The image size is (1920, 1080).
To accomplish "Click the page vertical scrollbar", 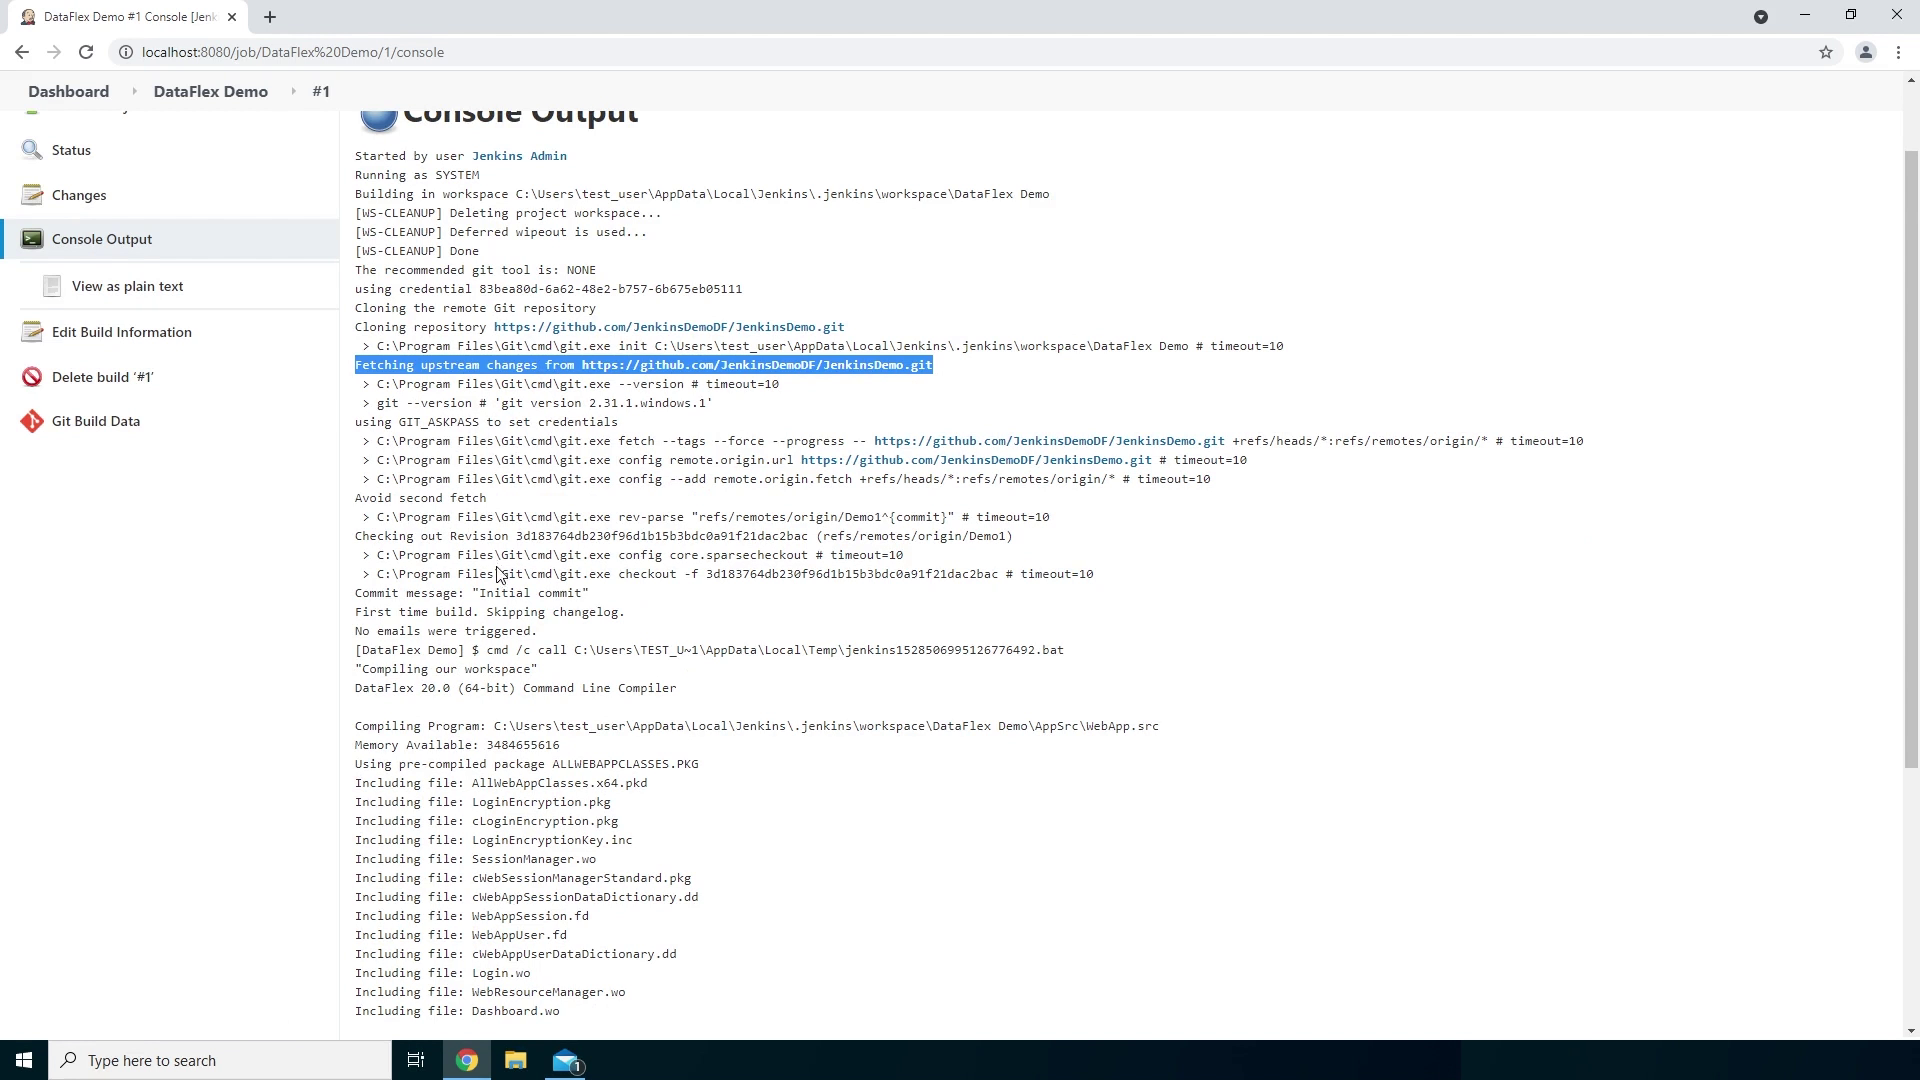I will pos(1911,460).
